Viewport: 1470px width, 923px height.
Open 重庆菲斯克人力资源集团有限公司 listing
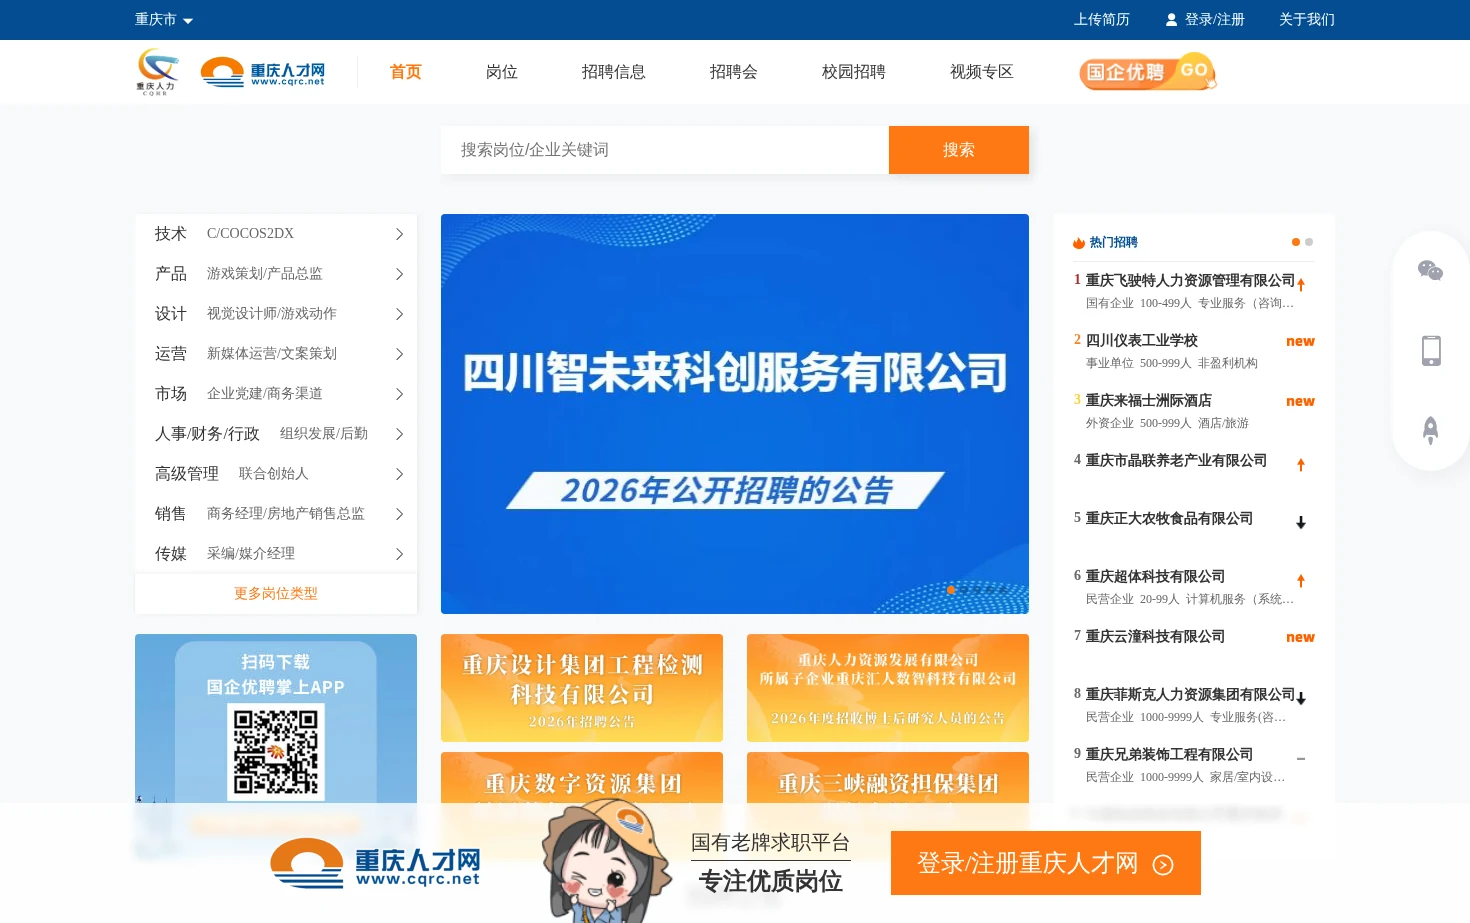(1190, 695)
